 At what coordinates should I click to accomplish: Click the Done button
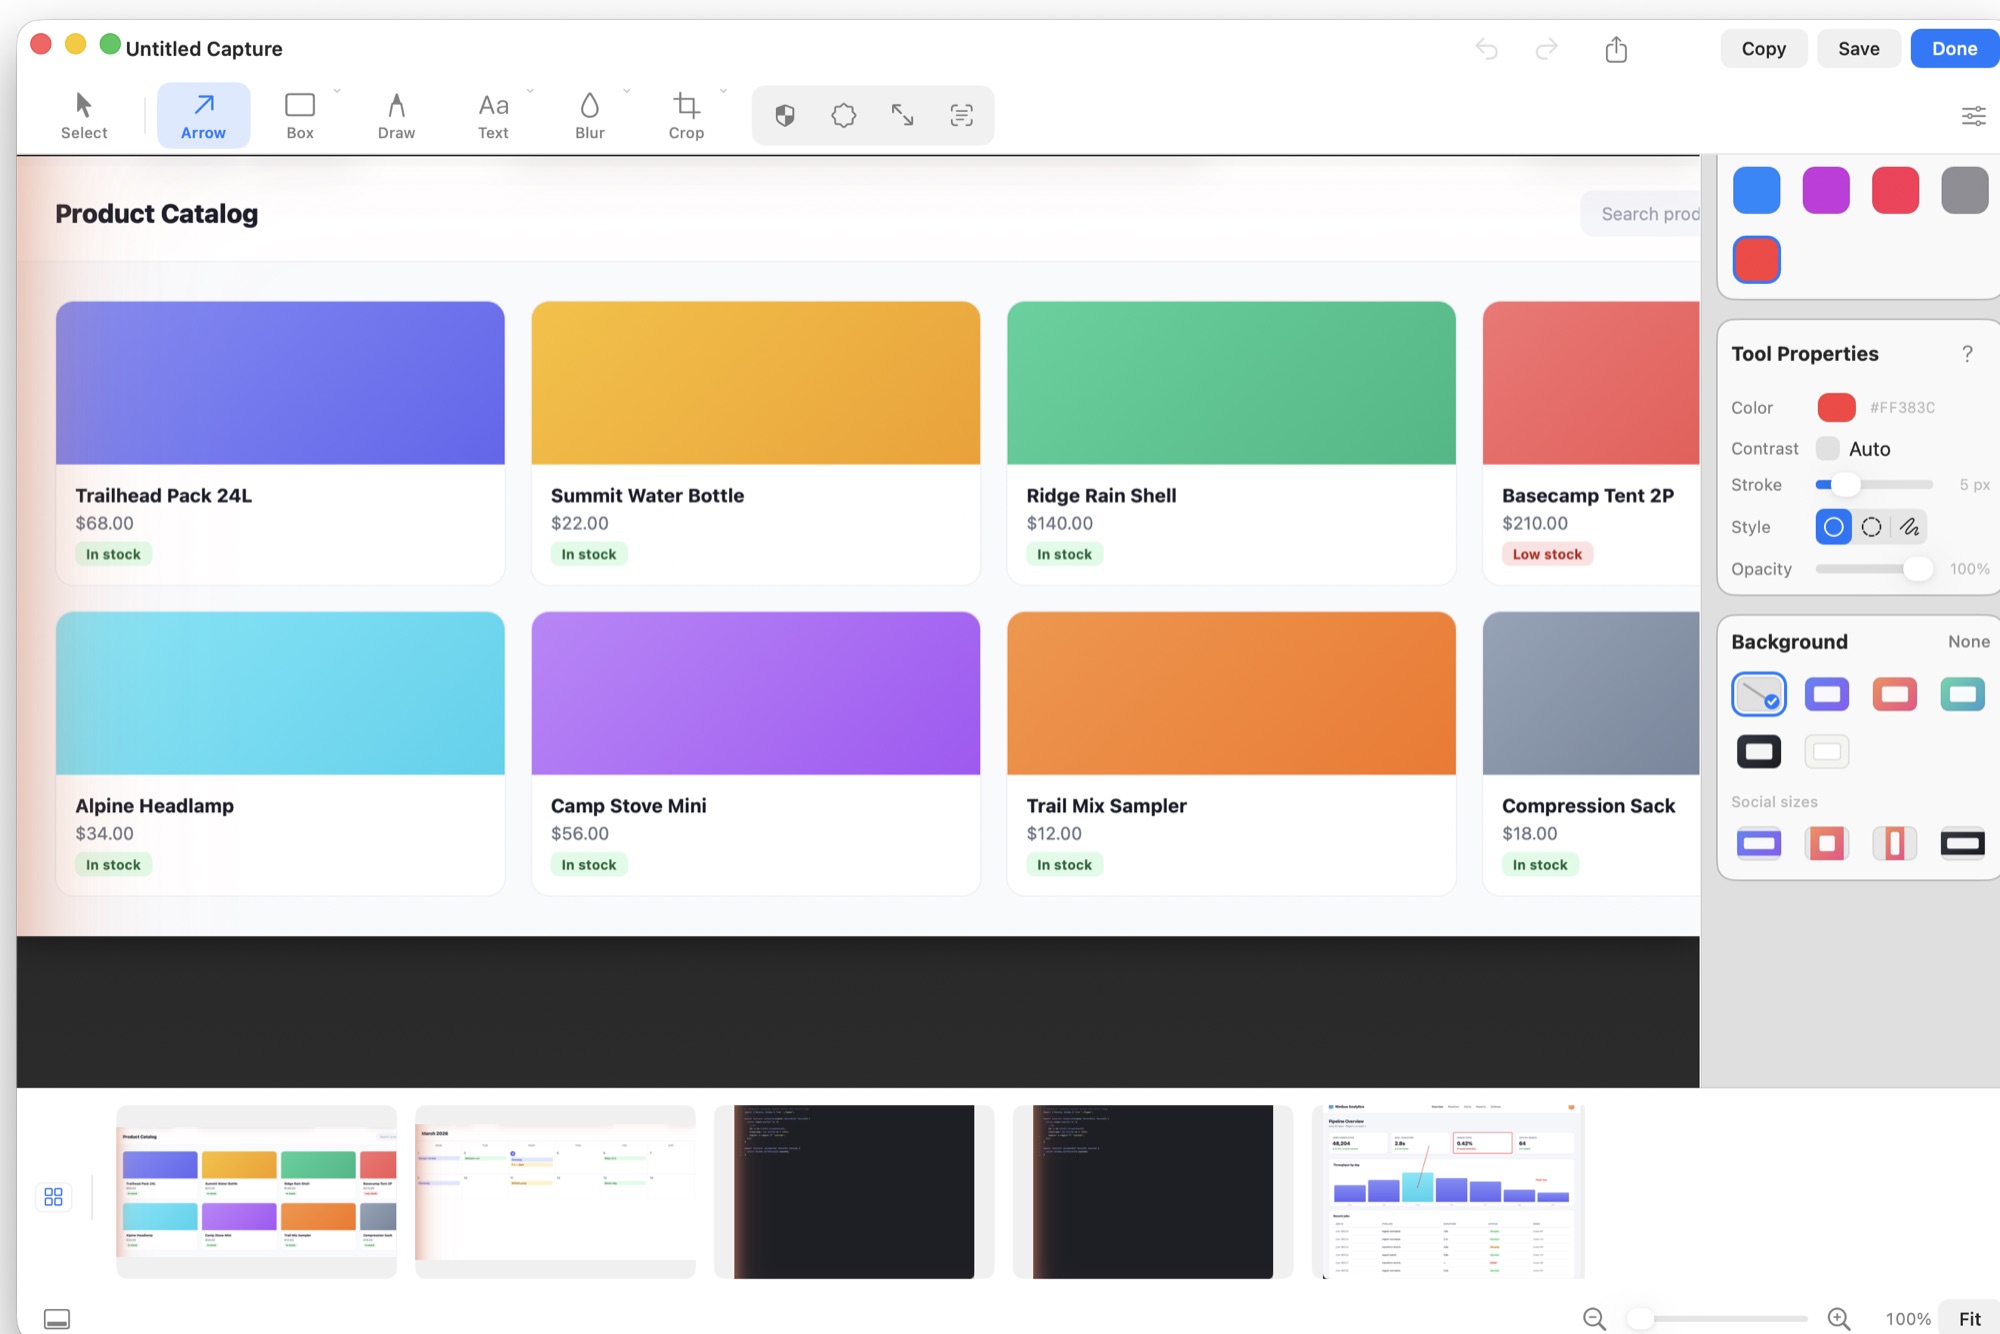coord(1955,49)
